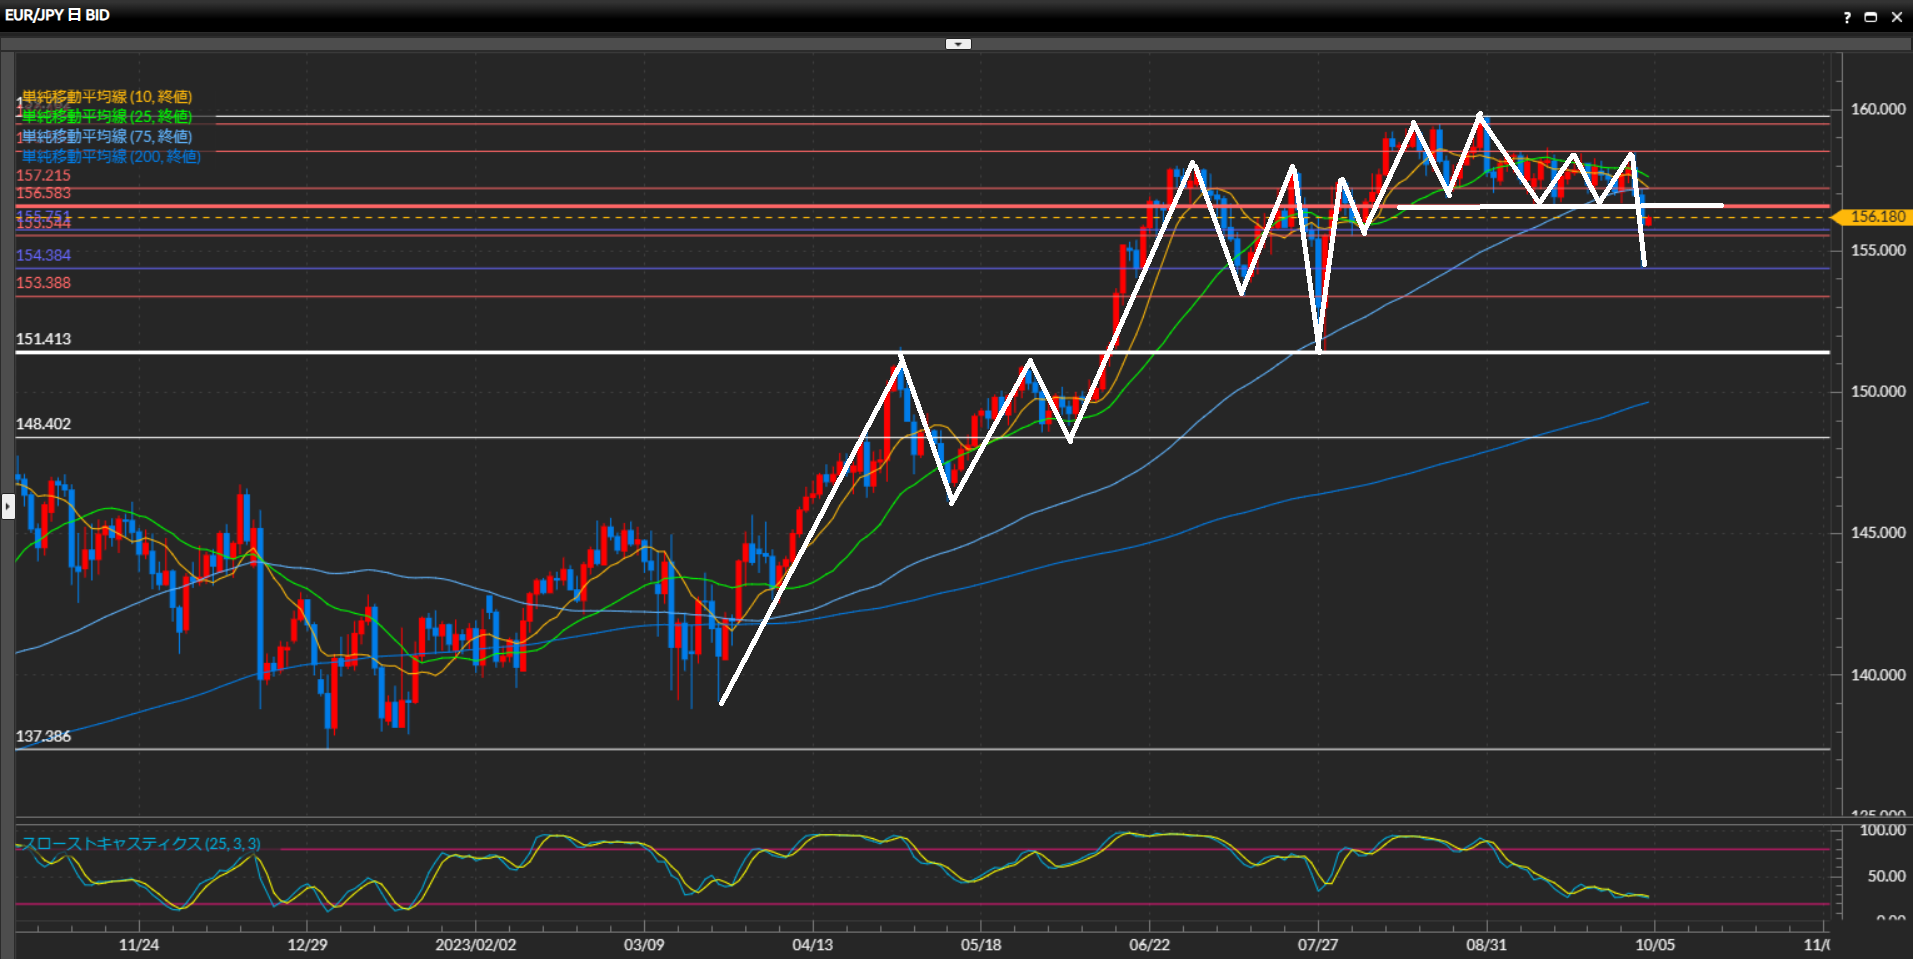The image size is (1913, 959).
Task: Select the 25-period simple moving average label
Action: (107, 117)
